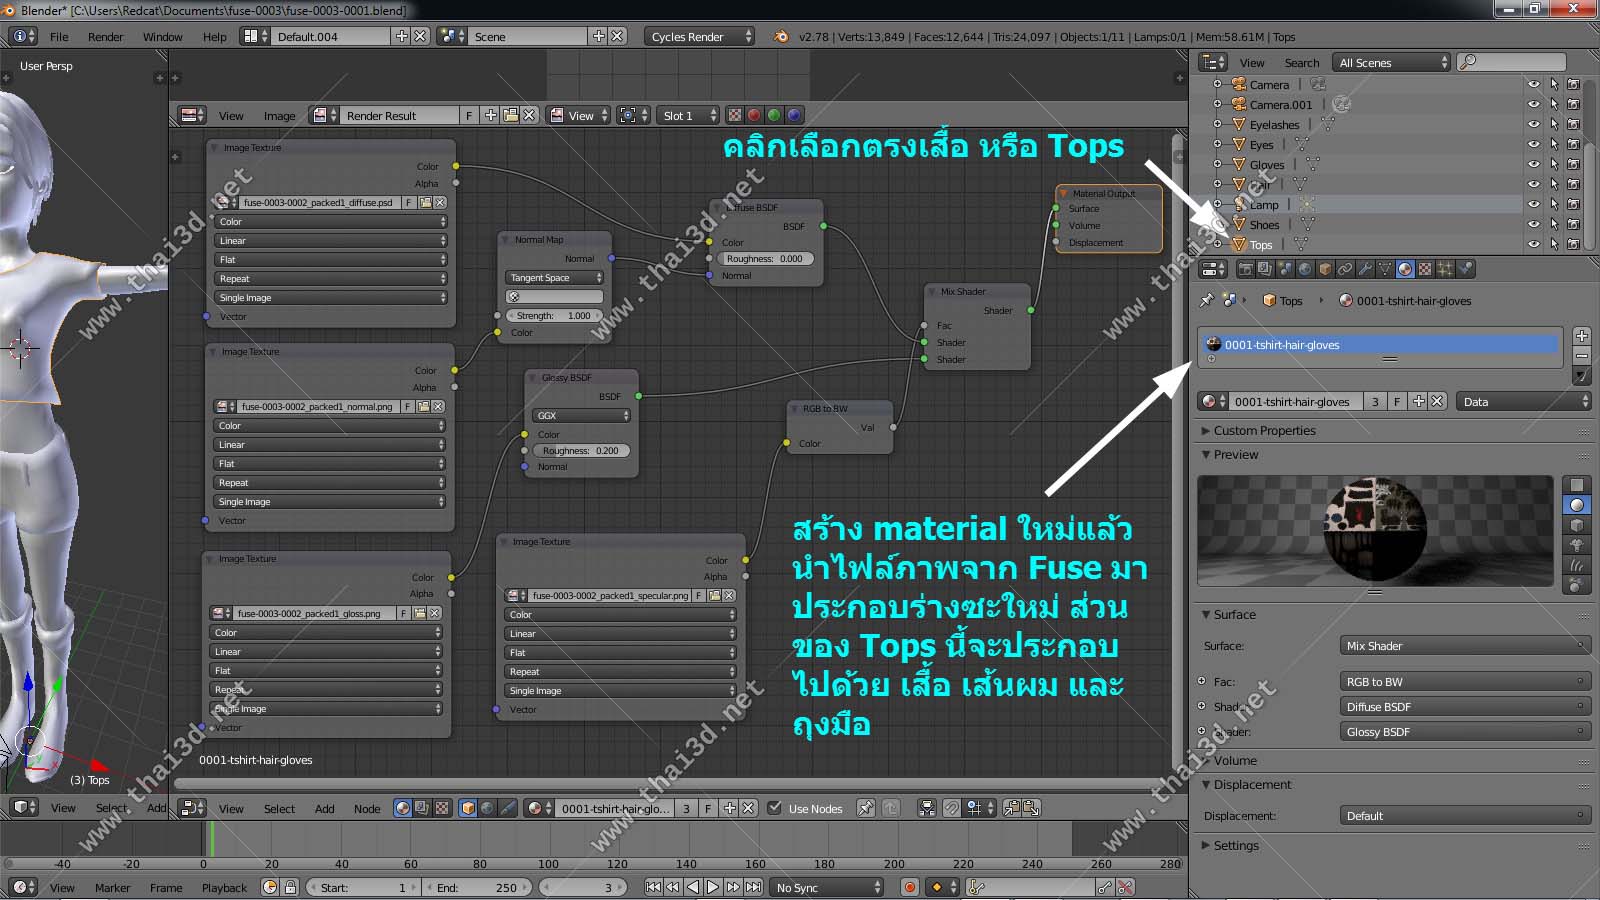This screenshot has width=1600, height=900.
Task: Open the Render menu in top bar
Action: pyautogui.click(x=105, y=37)
